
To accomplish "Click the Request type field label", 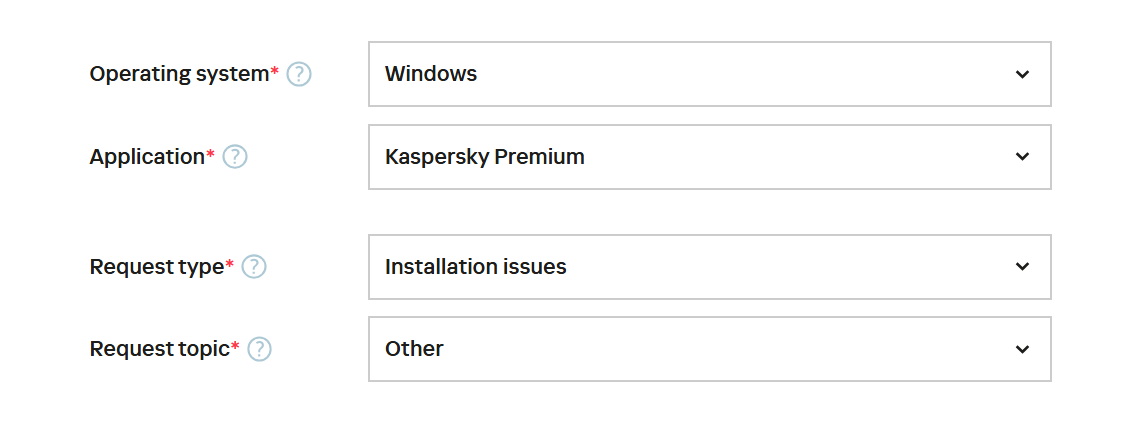I will [157, 267].
